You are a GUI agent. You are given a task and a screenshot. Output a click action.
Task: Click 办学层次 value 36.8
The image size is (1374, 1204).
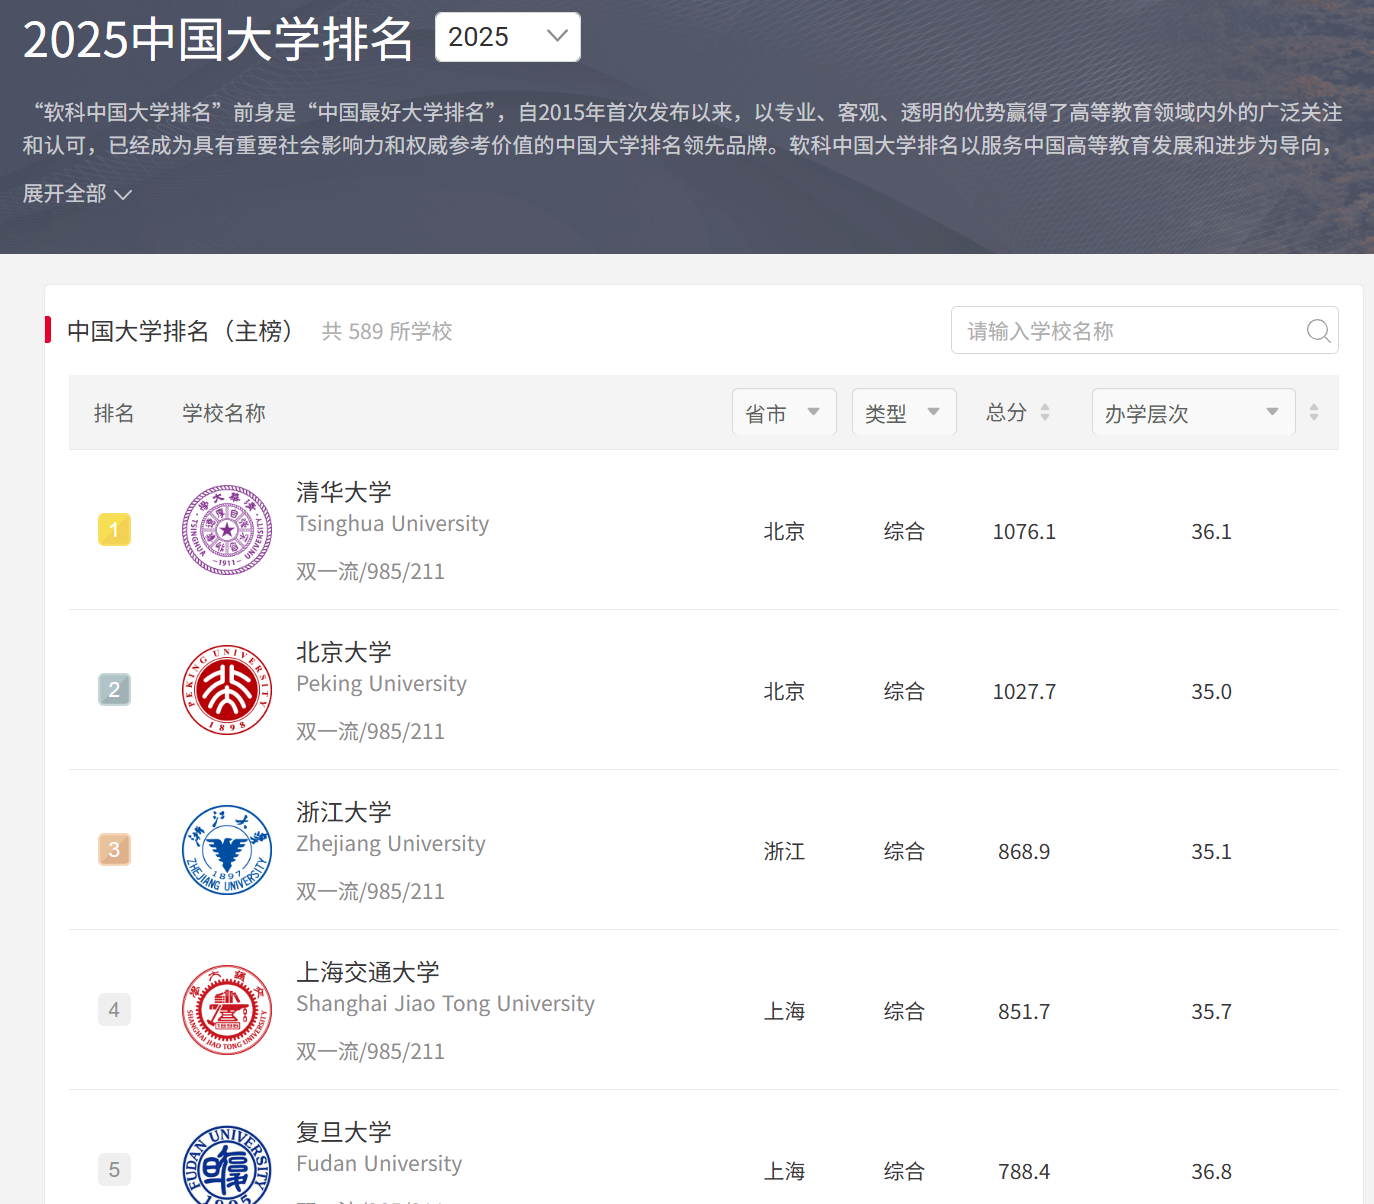point(1211,1172)
